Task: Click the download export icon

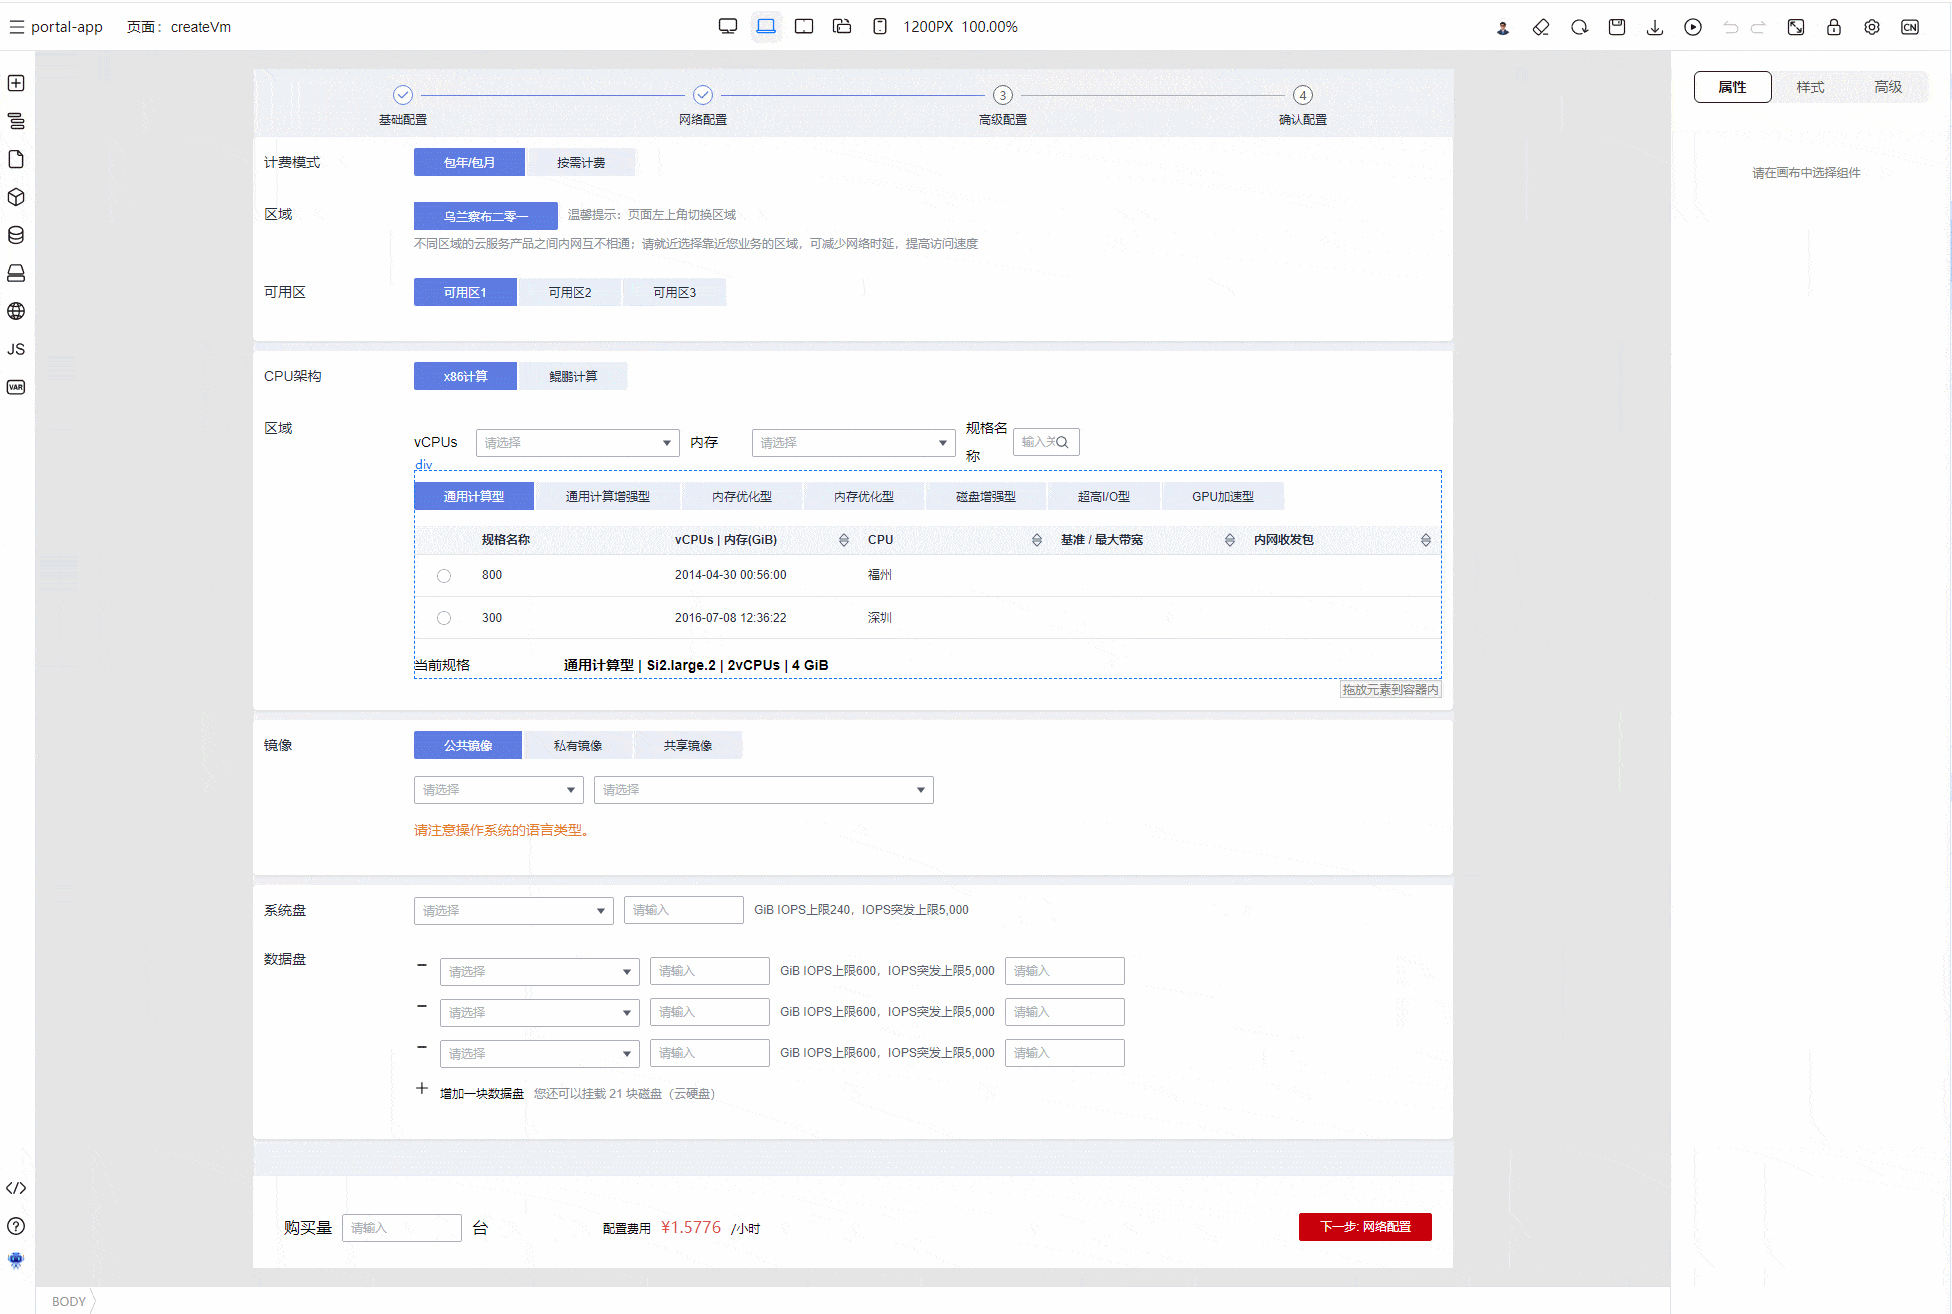Action: tap(1655, 27)
